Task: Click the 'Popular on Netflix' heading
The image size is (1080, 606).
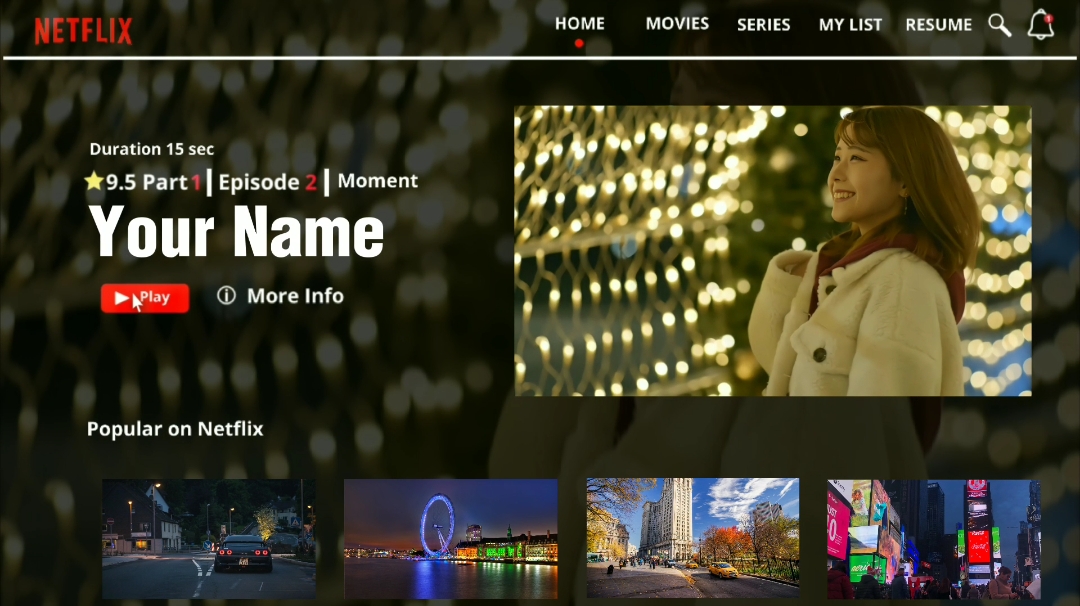Action: (175, 429)
